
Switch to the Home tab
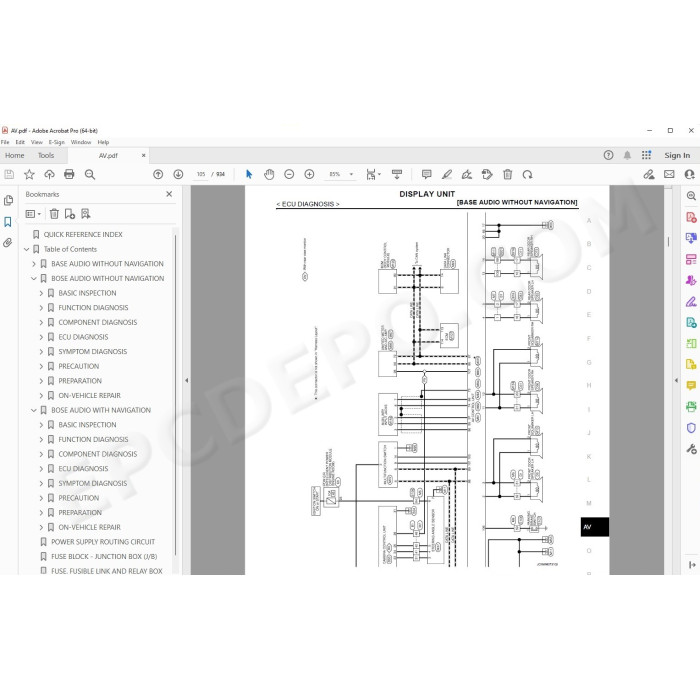click(x=15, y=155)
